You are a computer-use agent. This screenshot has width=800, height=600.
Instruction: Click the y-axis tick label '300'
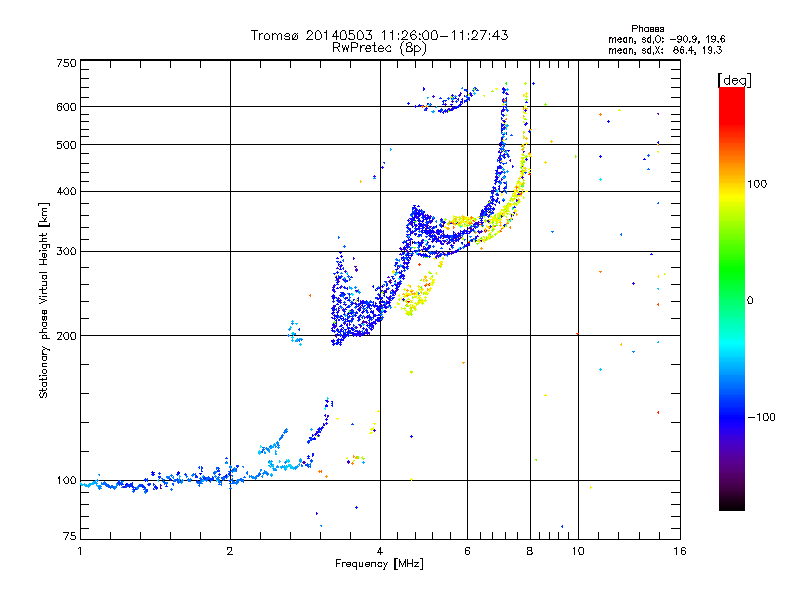(66, 252)
